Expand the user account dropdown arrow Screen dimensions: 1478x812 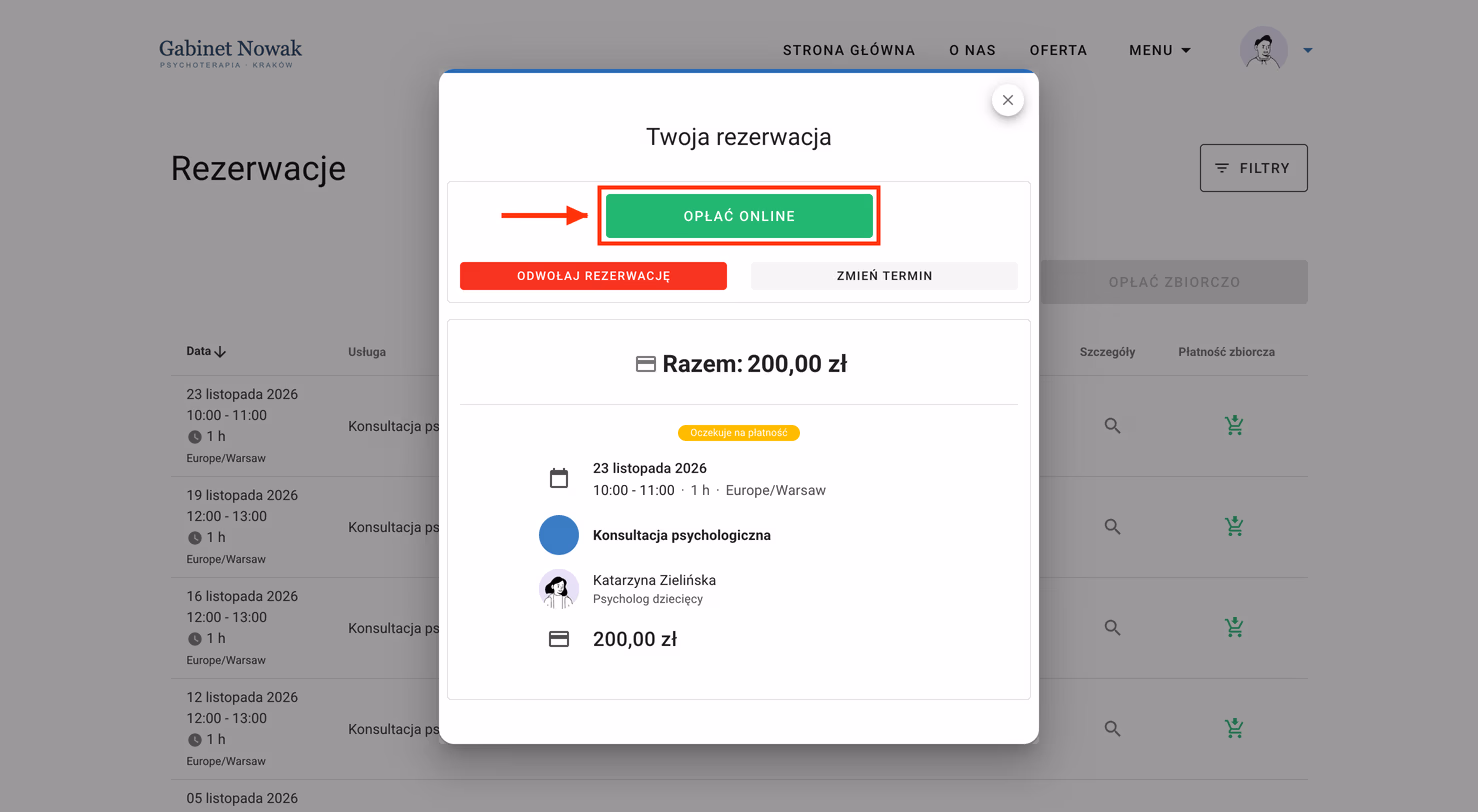tap(1307, 50)
